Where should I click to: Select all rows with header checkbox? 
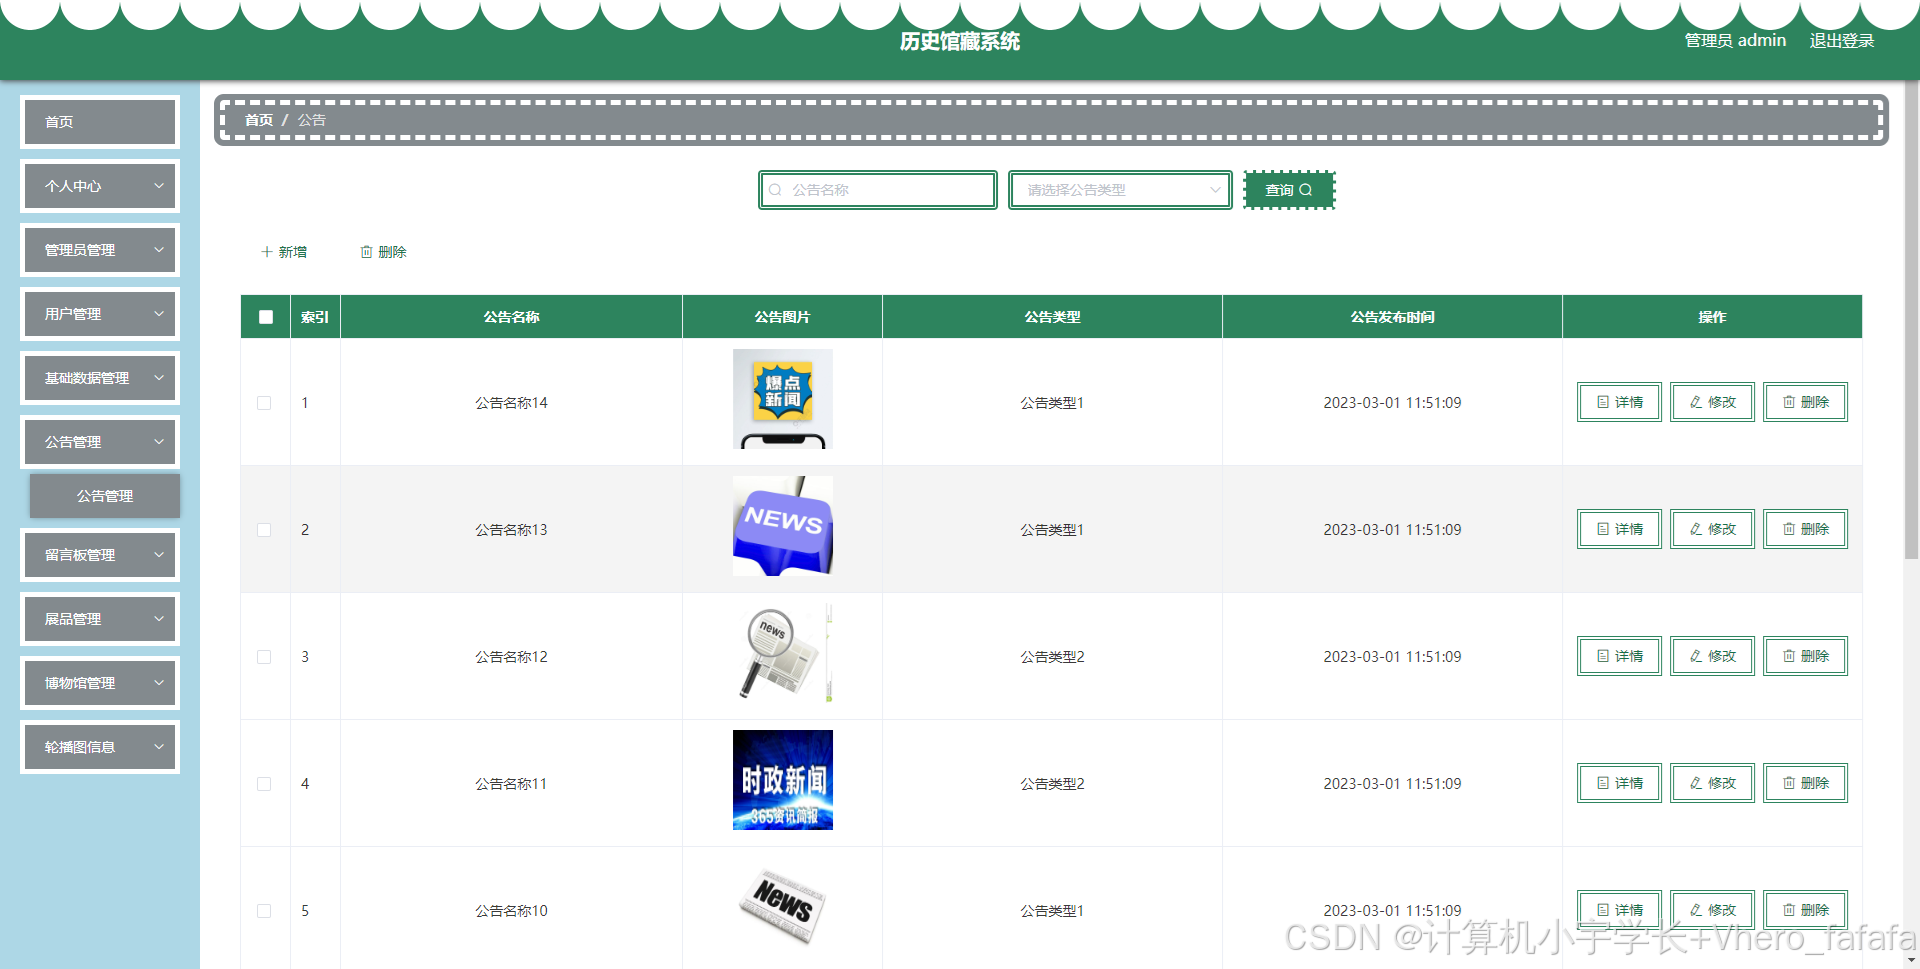(266, 317)
